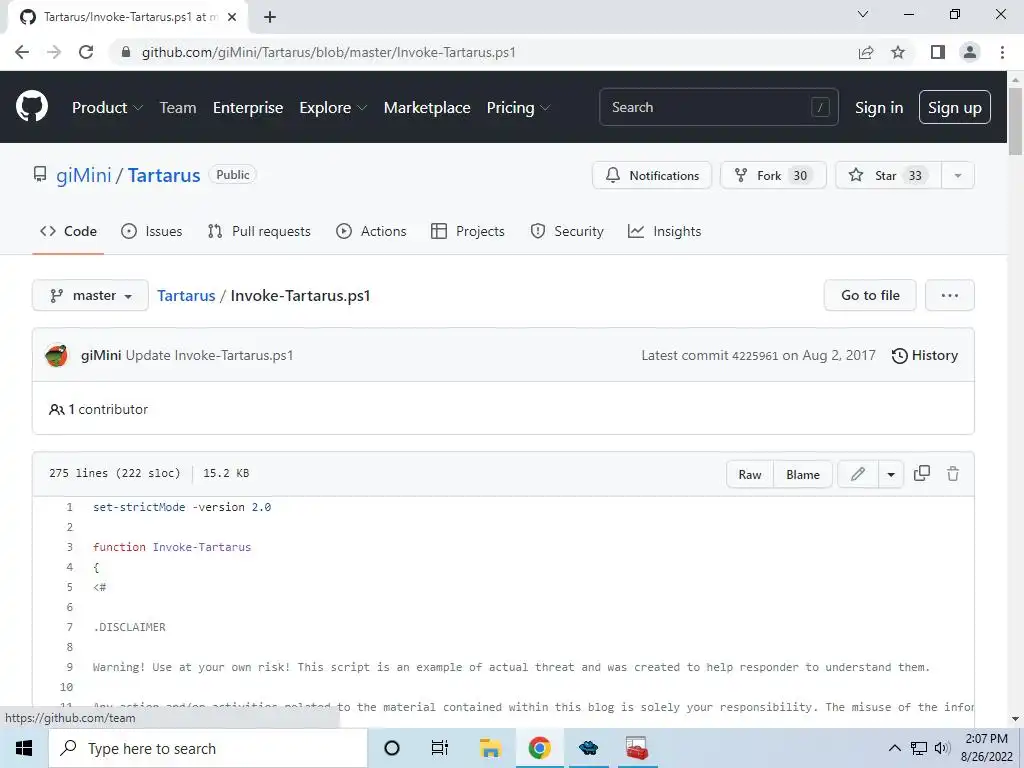Star the repository
Image resolution: width=1024 pixels, height=768 pixels.
point(888,175)
